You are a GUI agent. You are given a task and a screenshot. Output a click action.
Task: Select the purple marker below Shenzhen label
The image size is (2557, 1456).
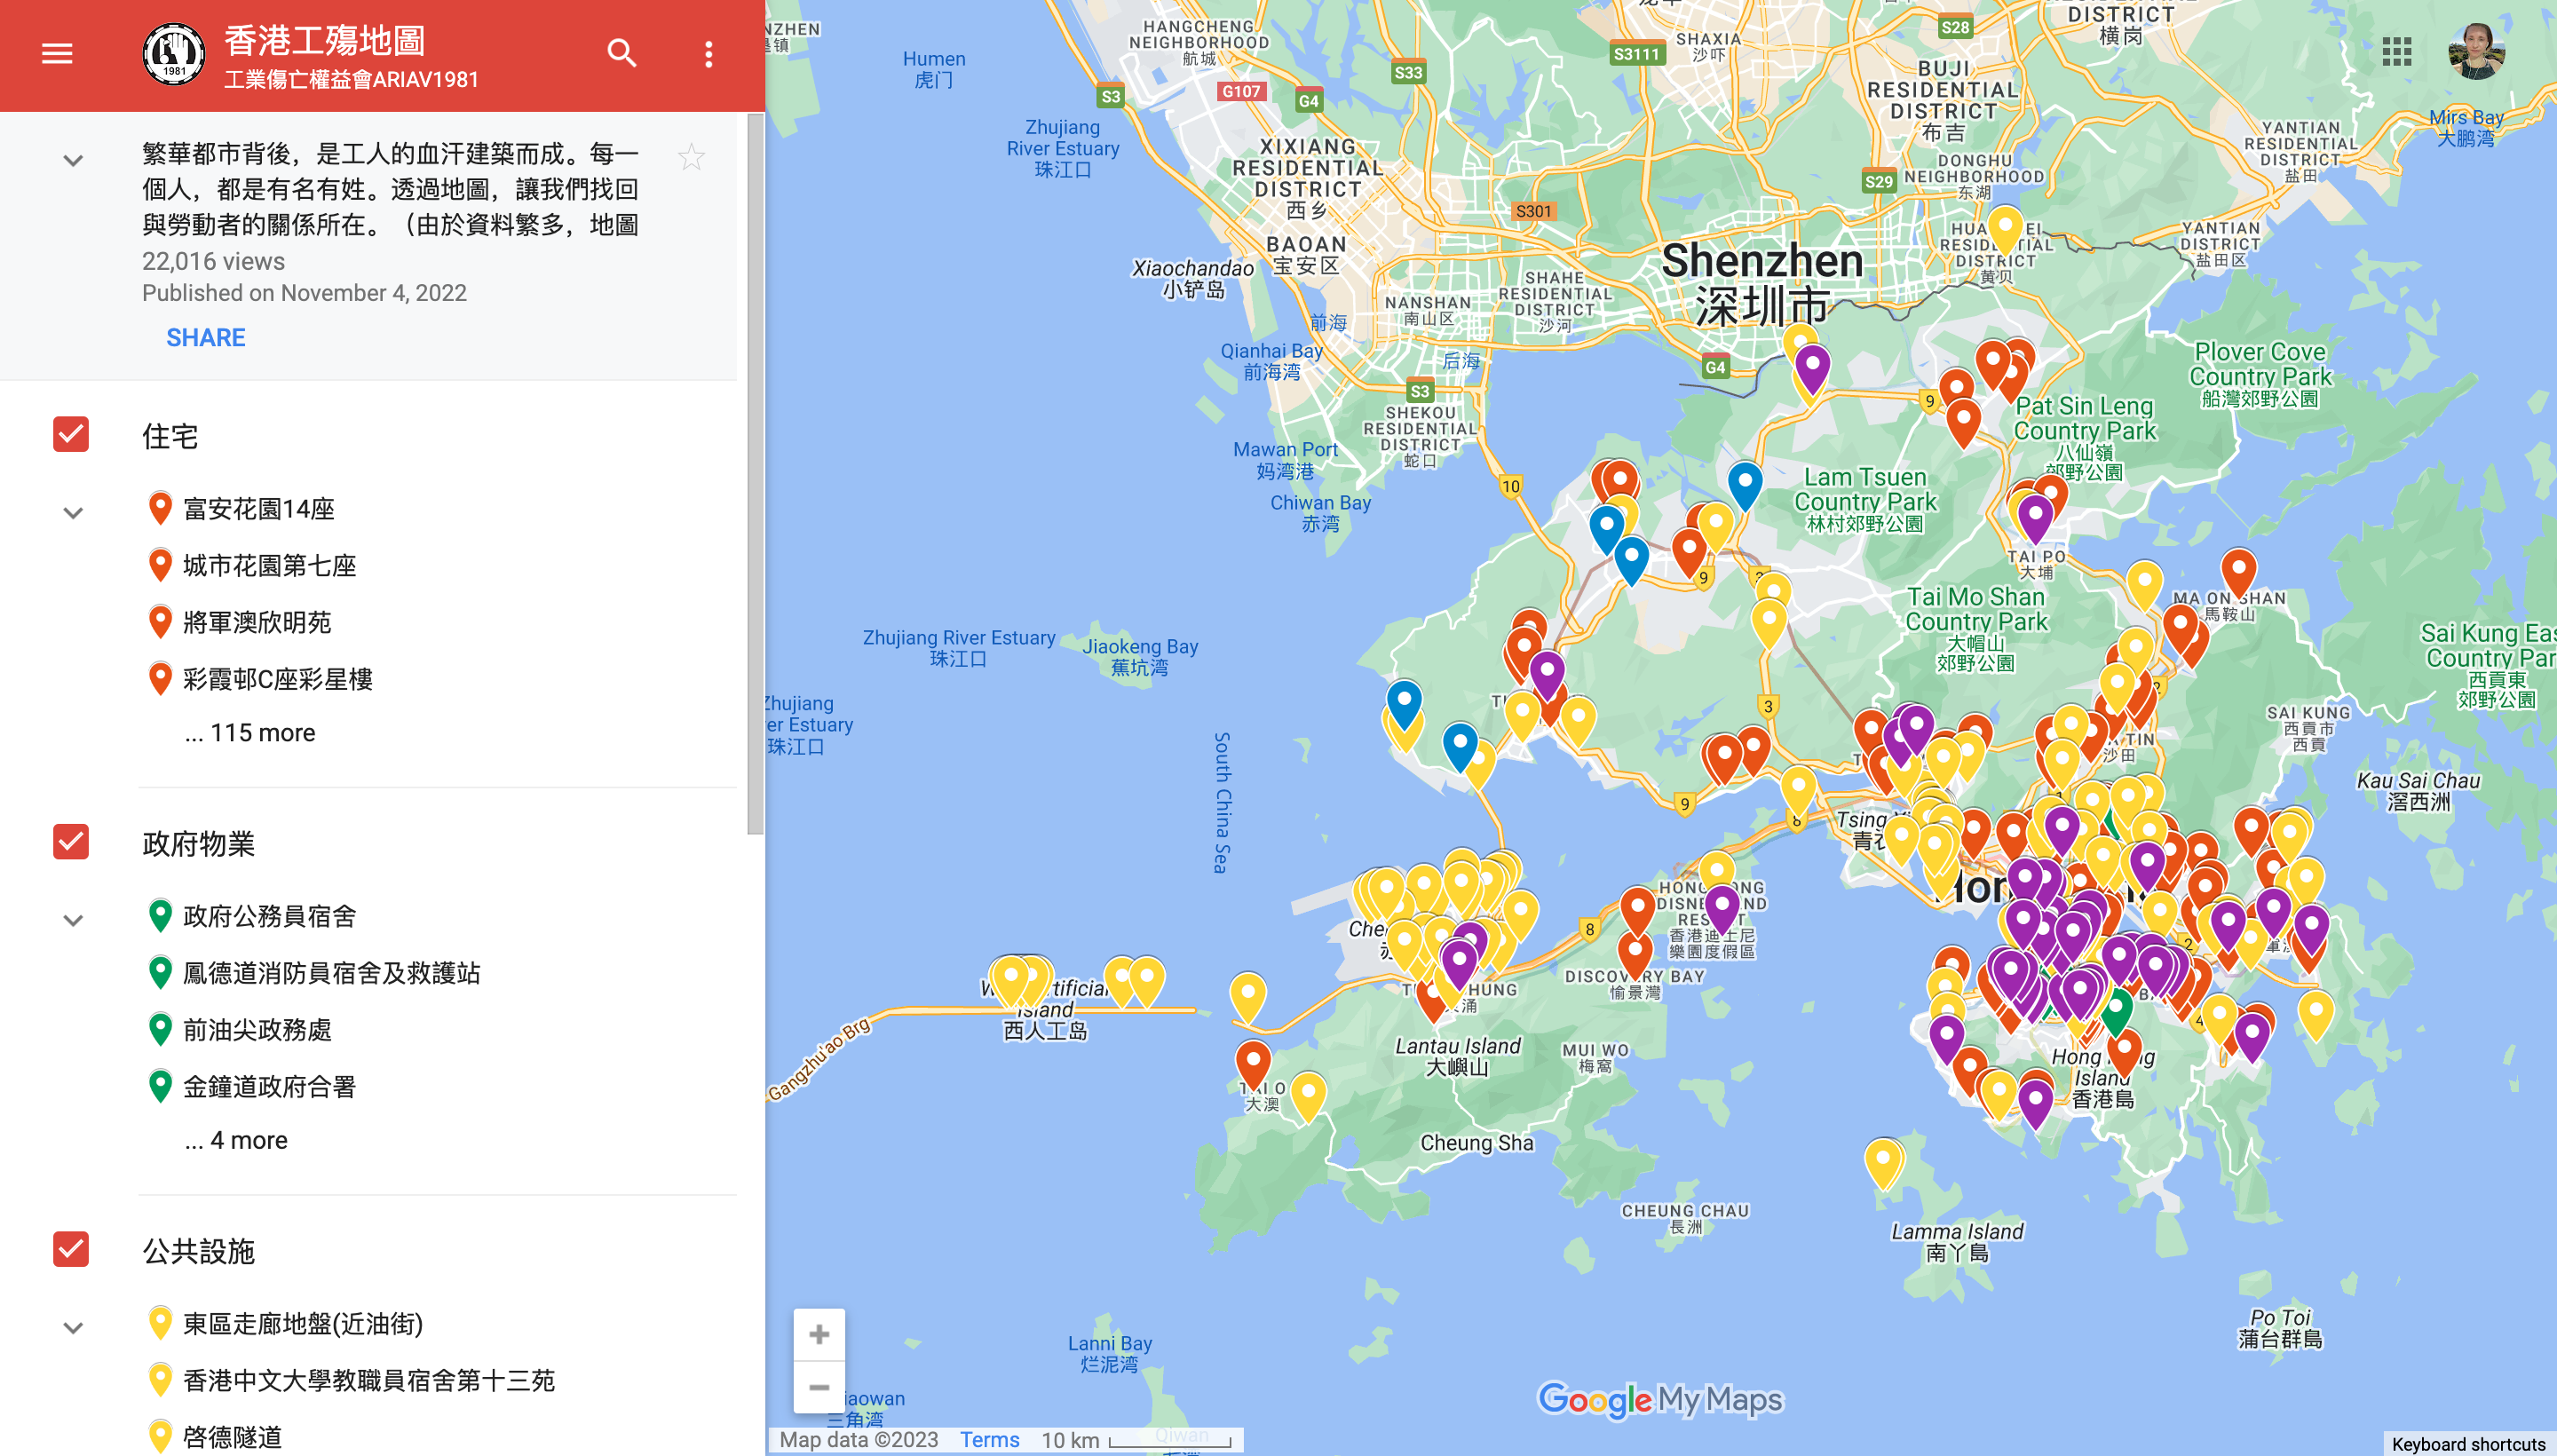click(x=1812, y=369)
